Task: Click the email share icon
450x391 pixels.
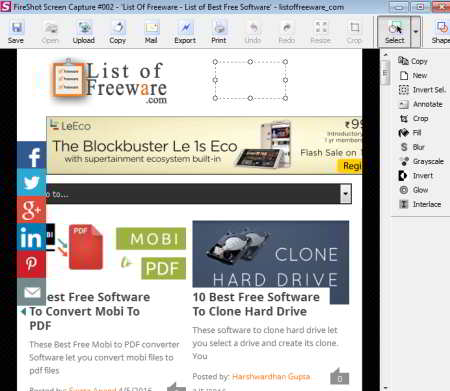Action: click(32, 292)
